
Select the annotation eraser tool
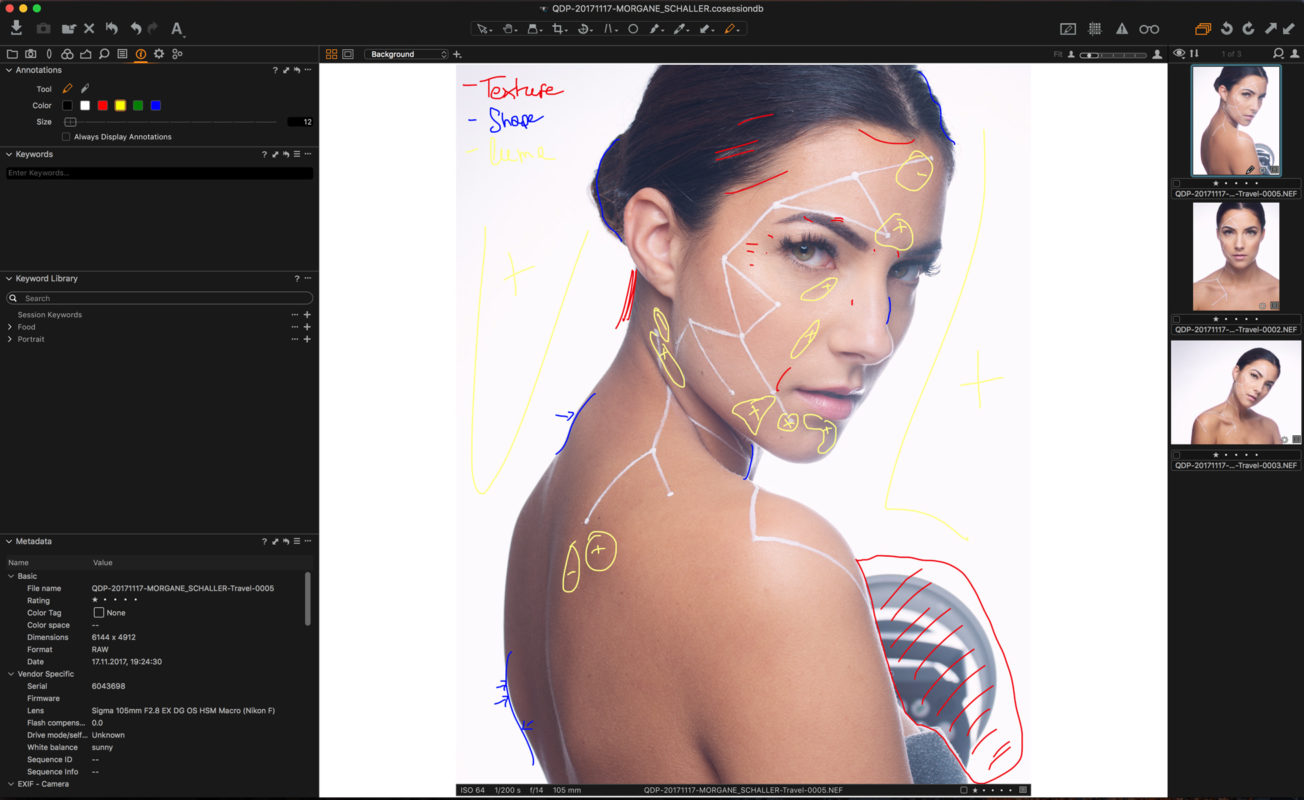click(85, 89)
